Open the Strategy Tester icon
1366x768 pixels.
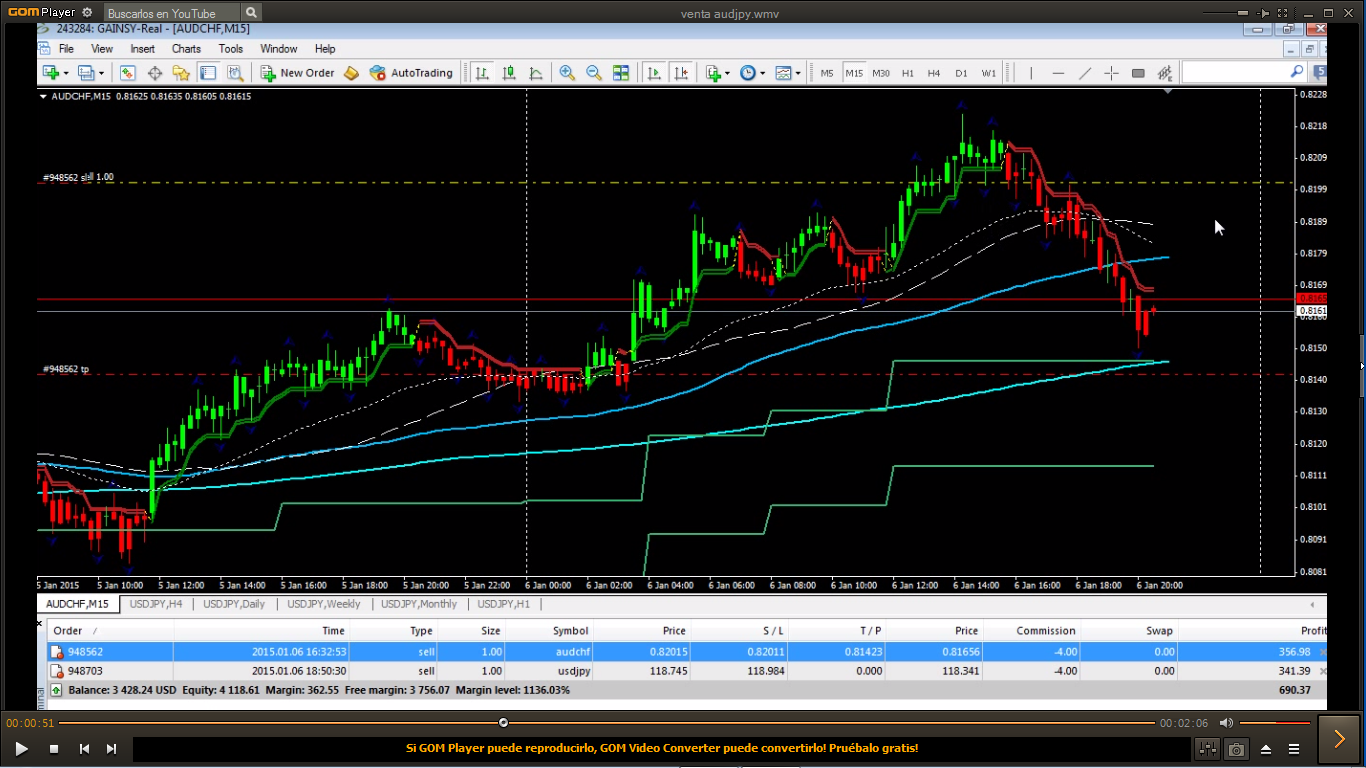235,73
